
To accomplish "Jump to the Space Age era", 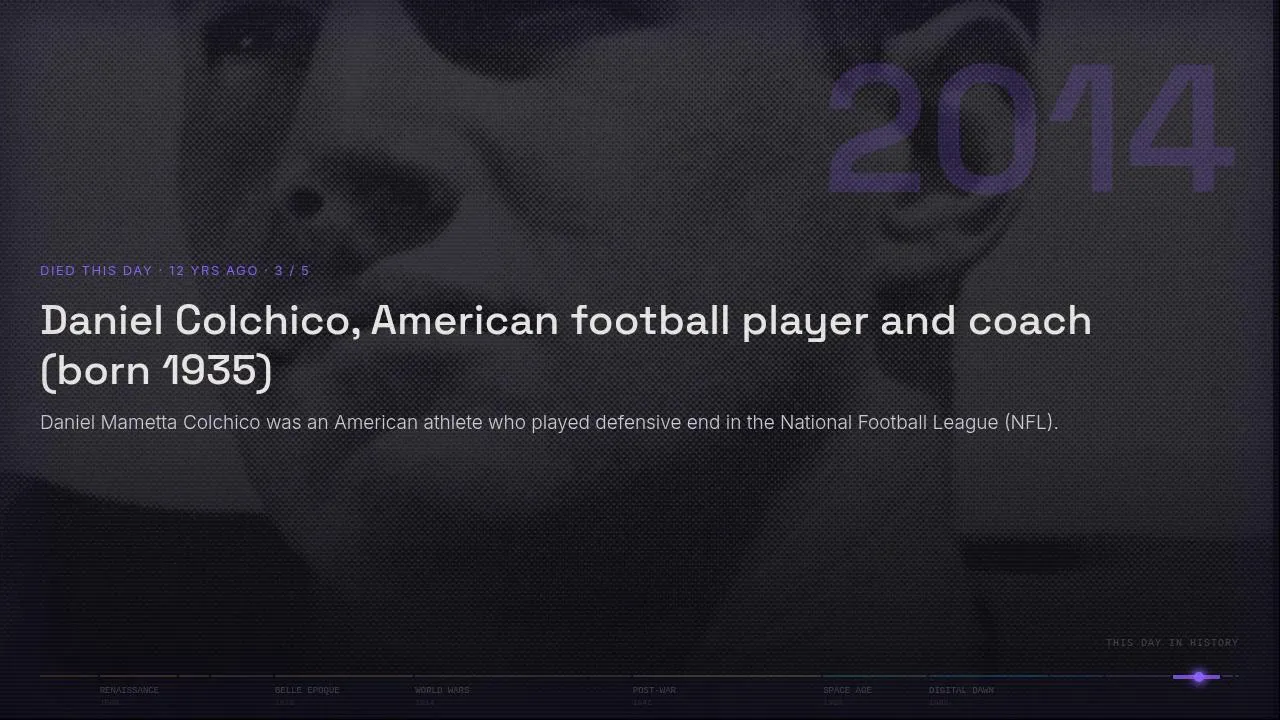I will click(x=847, y=690).
